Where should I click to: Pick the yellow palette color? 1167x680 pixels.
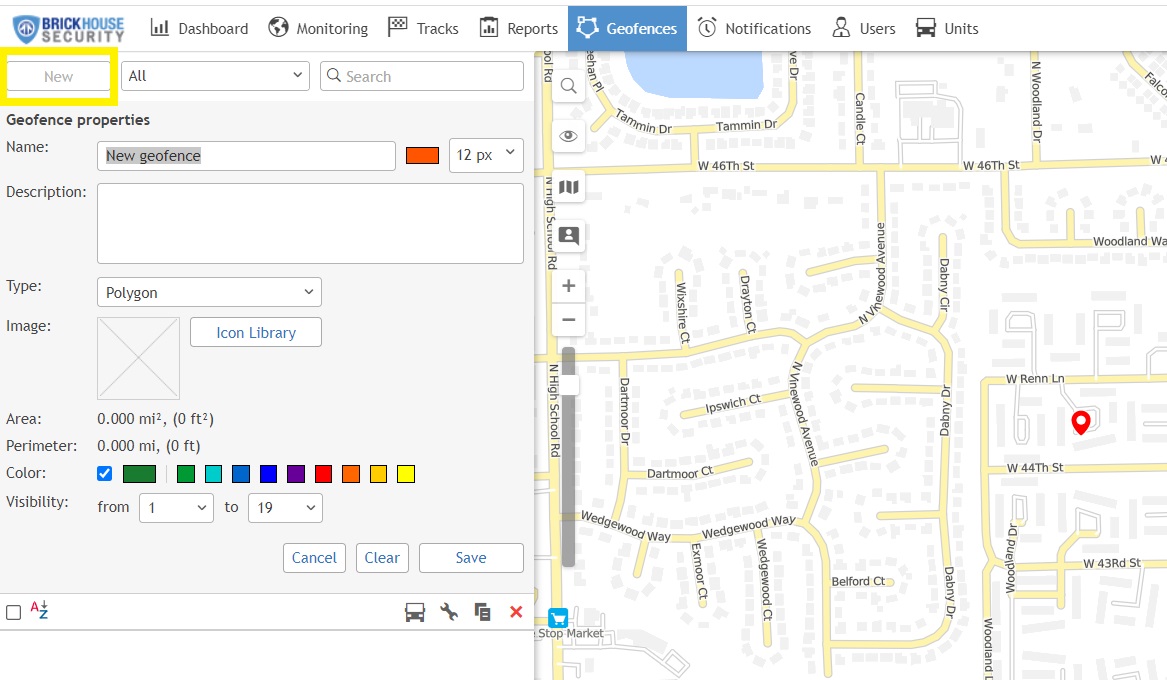pyautogui.click(x=406, y=474)
